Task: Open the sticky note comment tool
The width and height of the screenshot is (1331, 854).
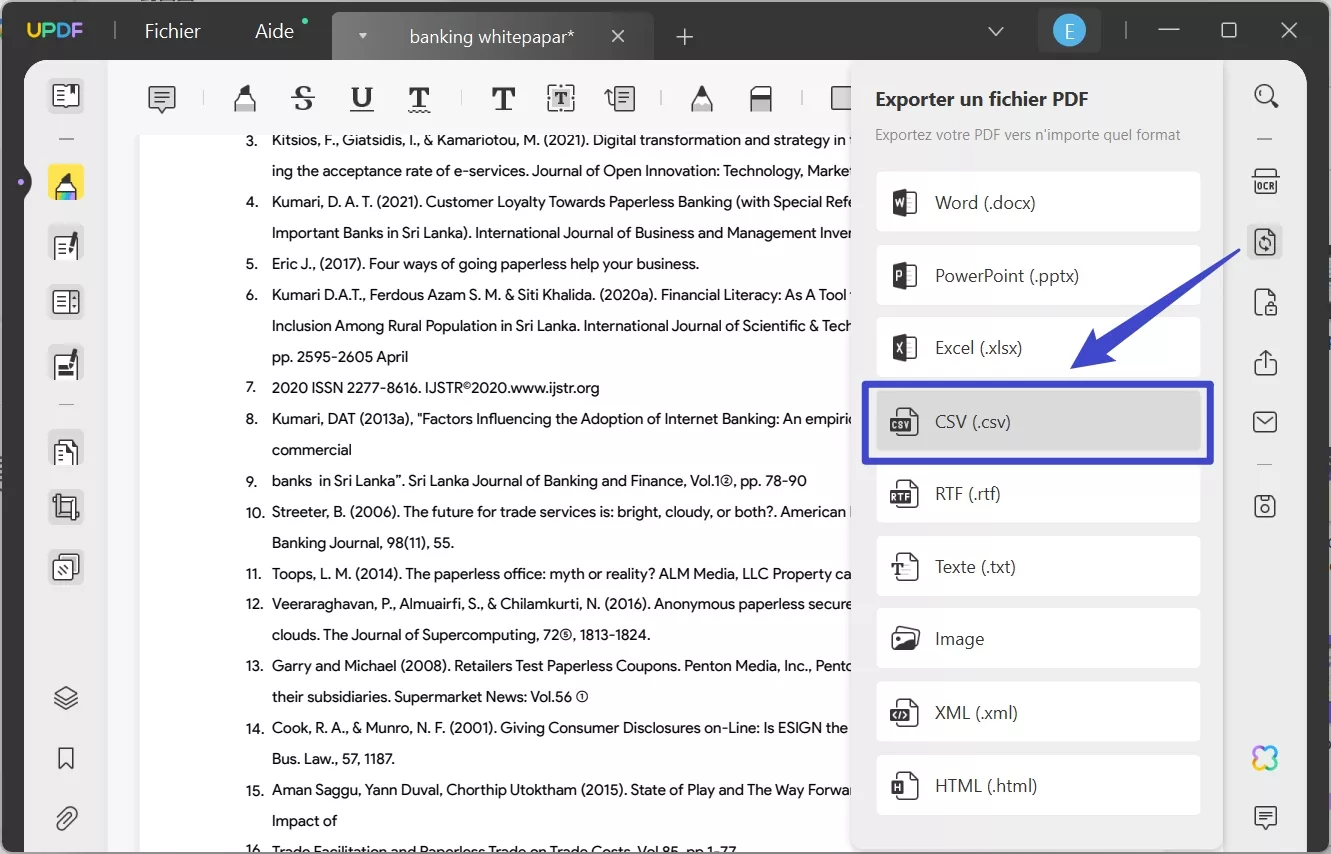Action: (x=162, y=98)
